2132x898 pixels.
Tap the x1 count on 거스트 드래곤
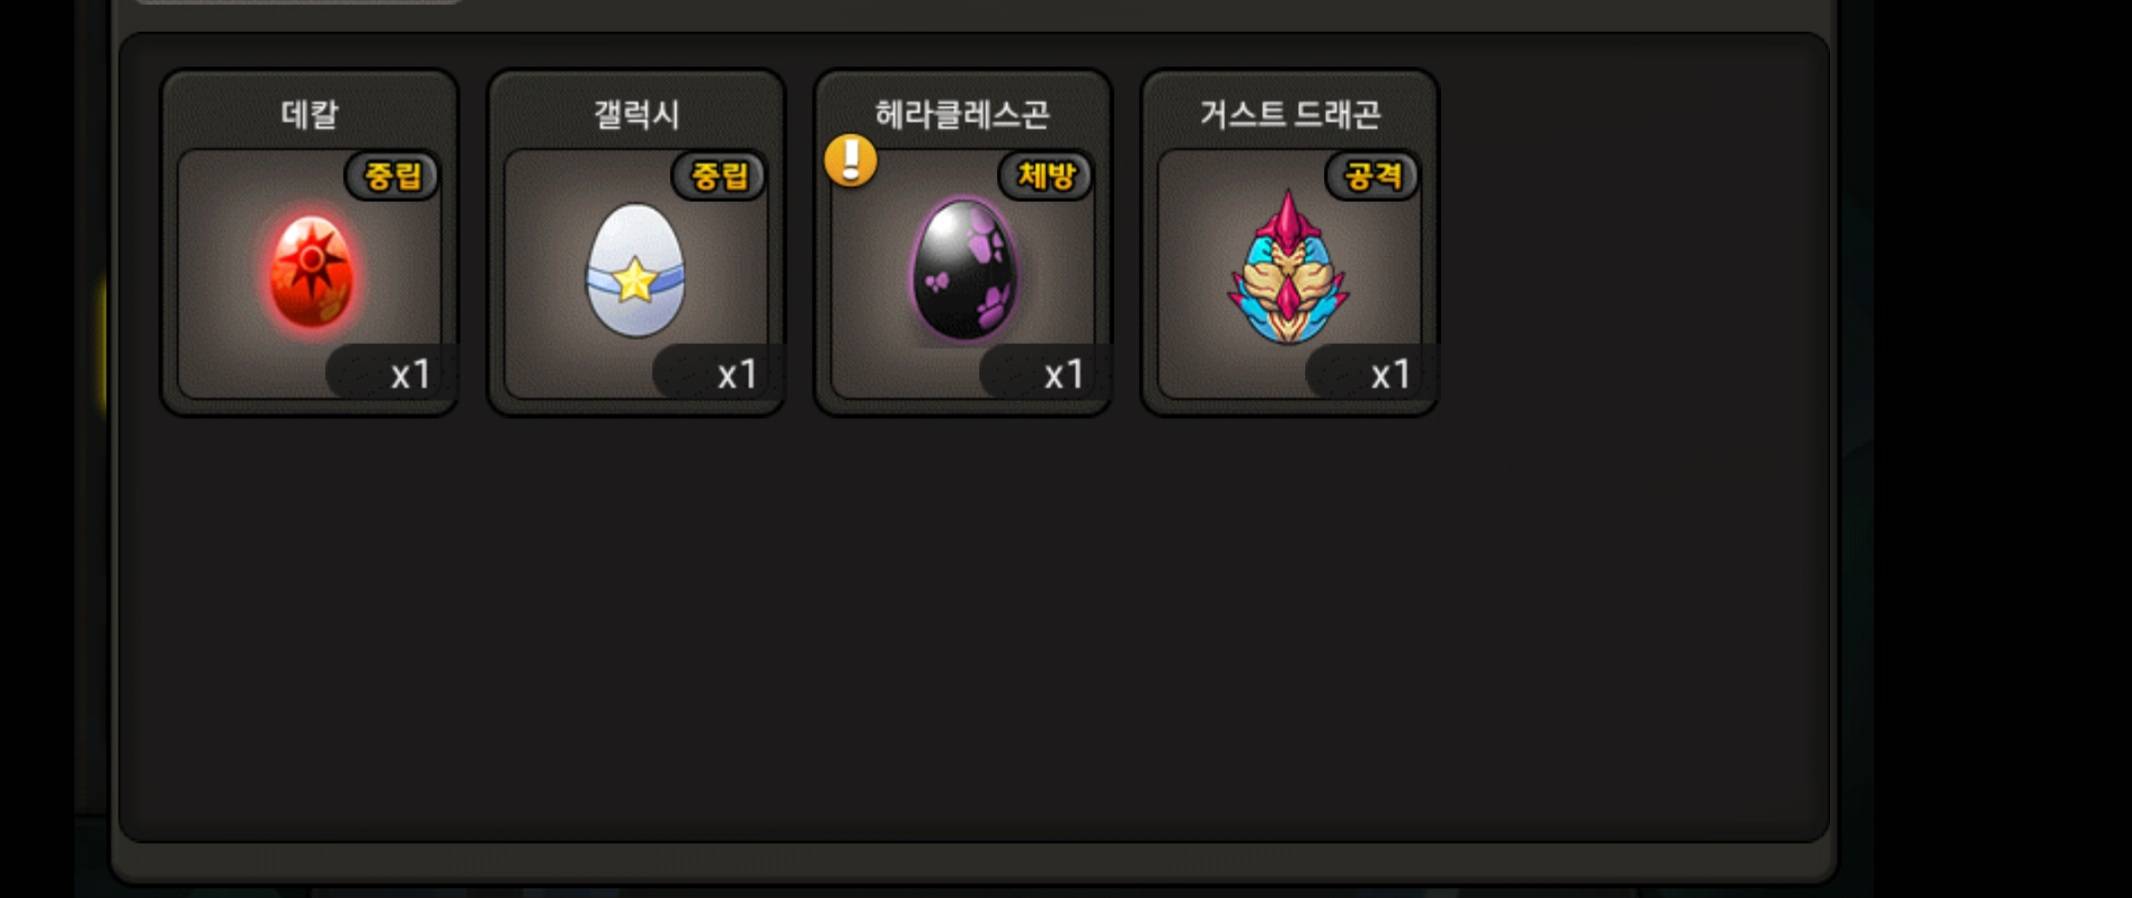[x=1390, y=374]
